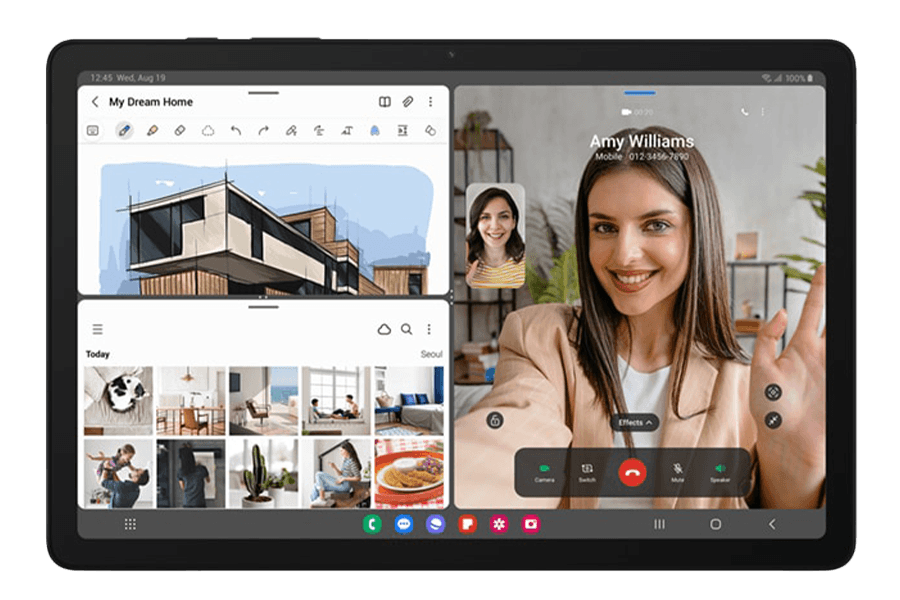Attach a file using paperclip icon
This screenshot has width=900, height=600.
[408, 102]
